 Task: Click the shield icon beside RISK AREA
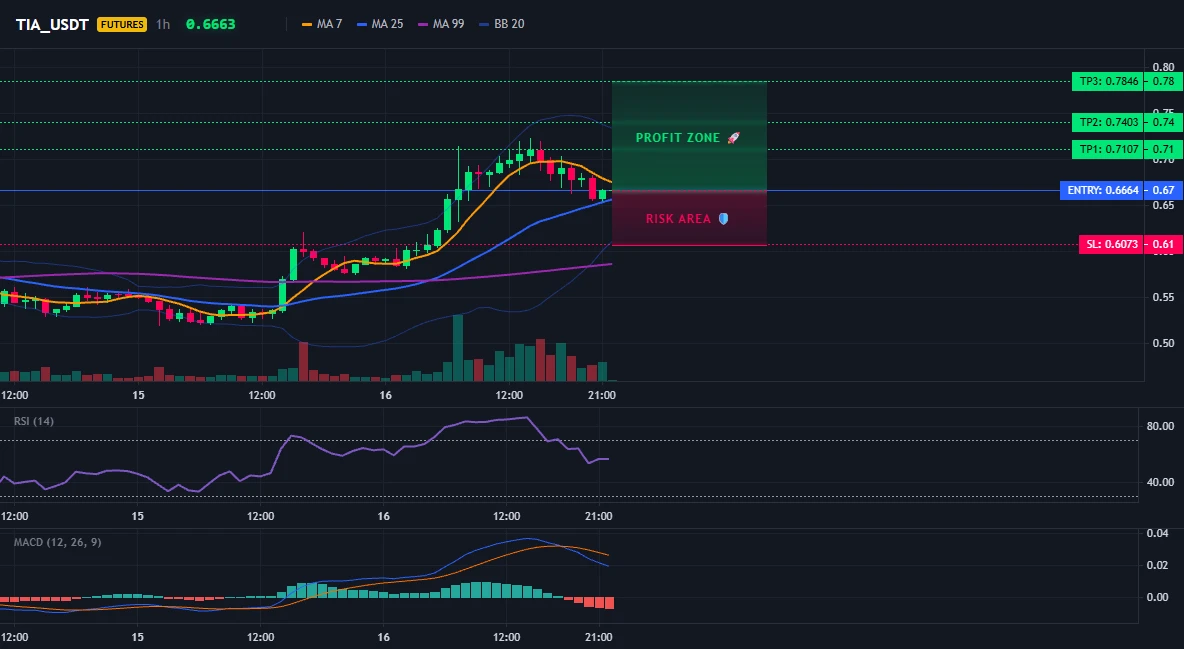[723, 218]
